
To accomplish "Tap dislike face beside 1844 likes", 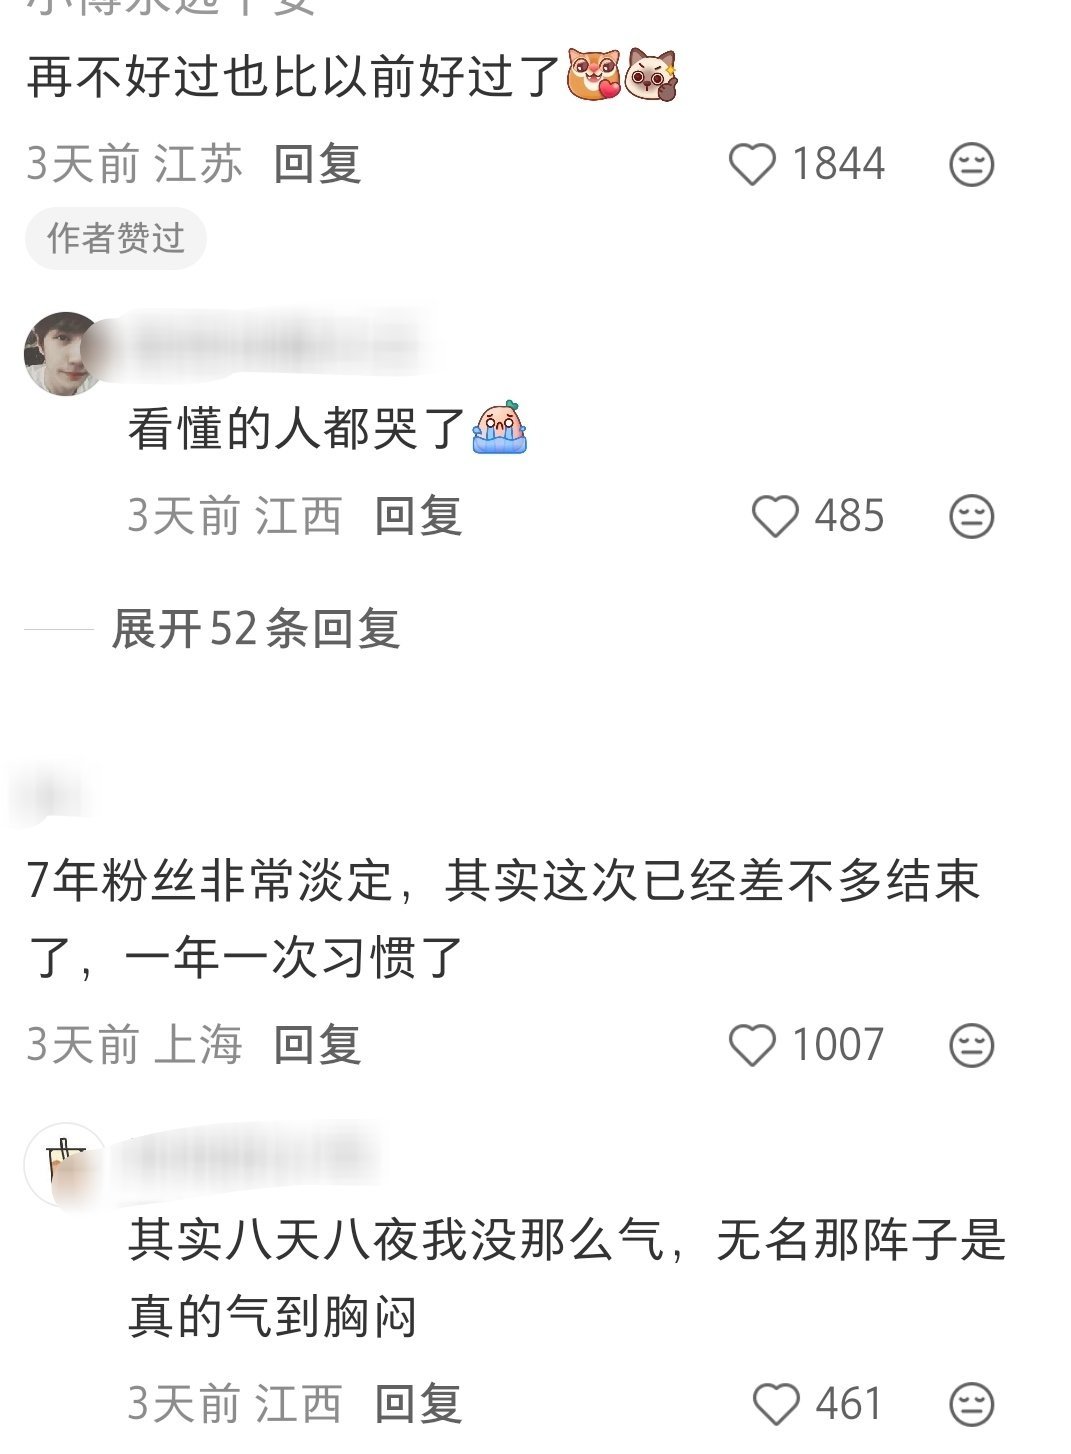I will pos(971,165).
